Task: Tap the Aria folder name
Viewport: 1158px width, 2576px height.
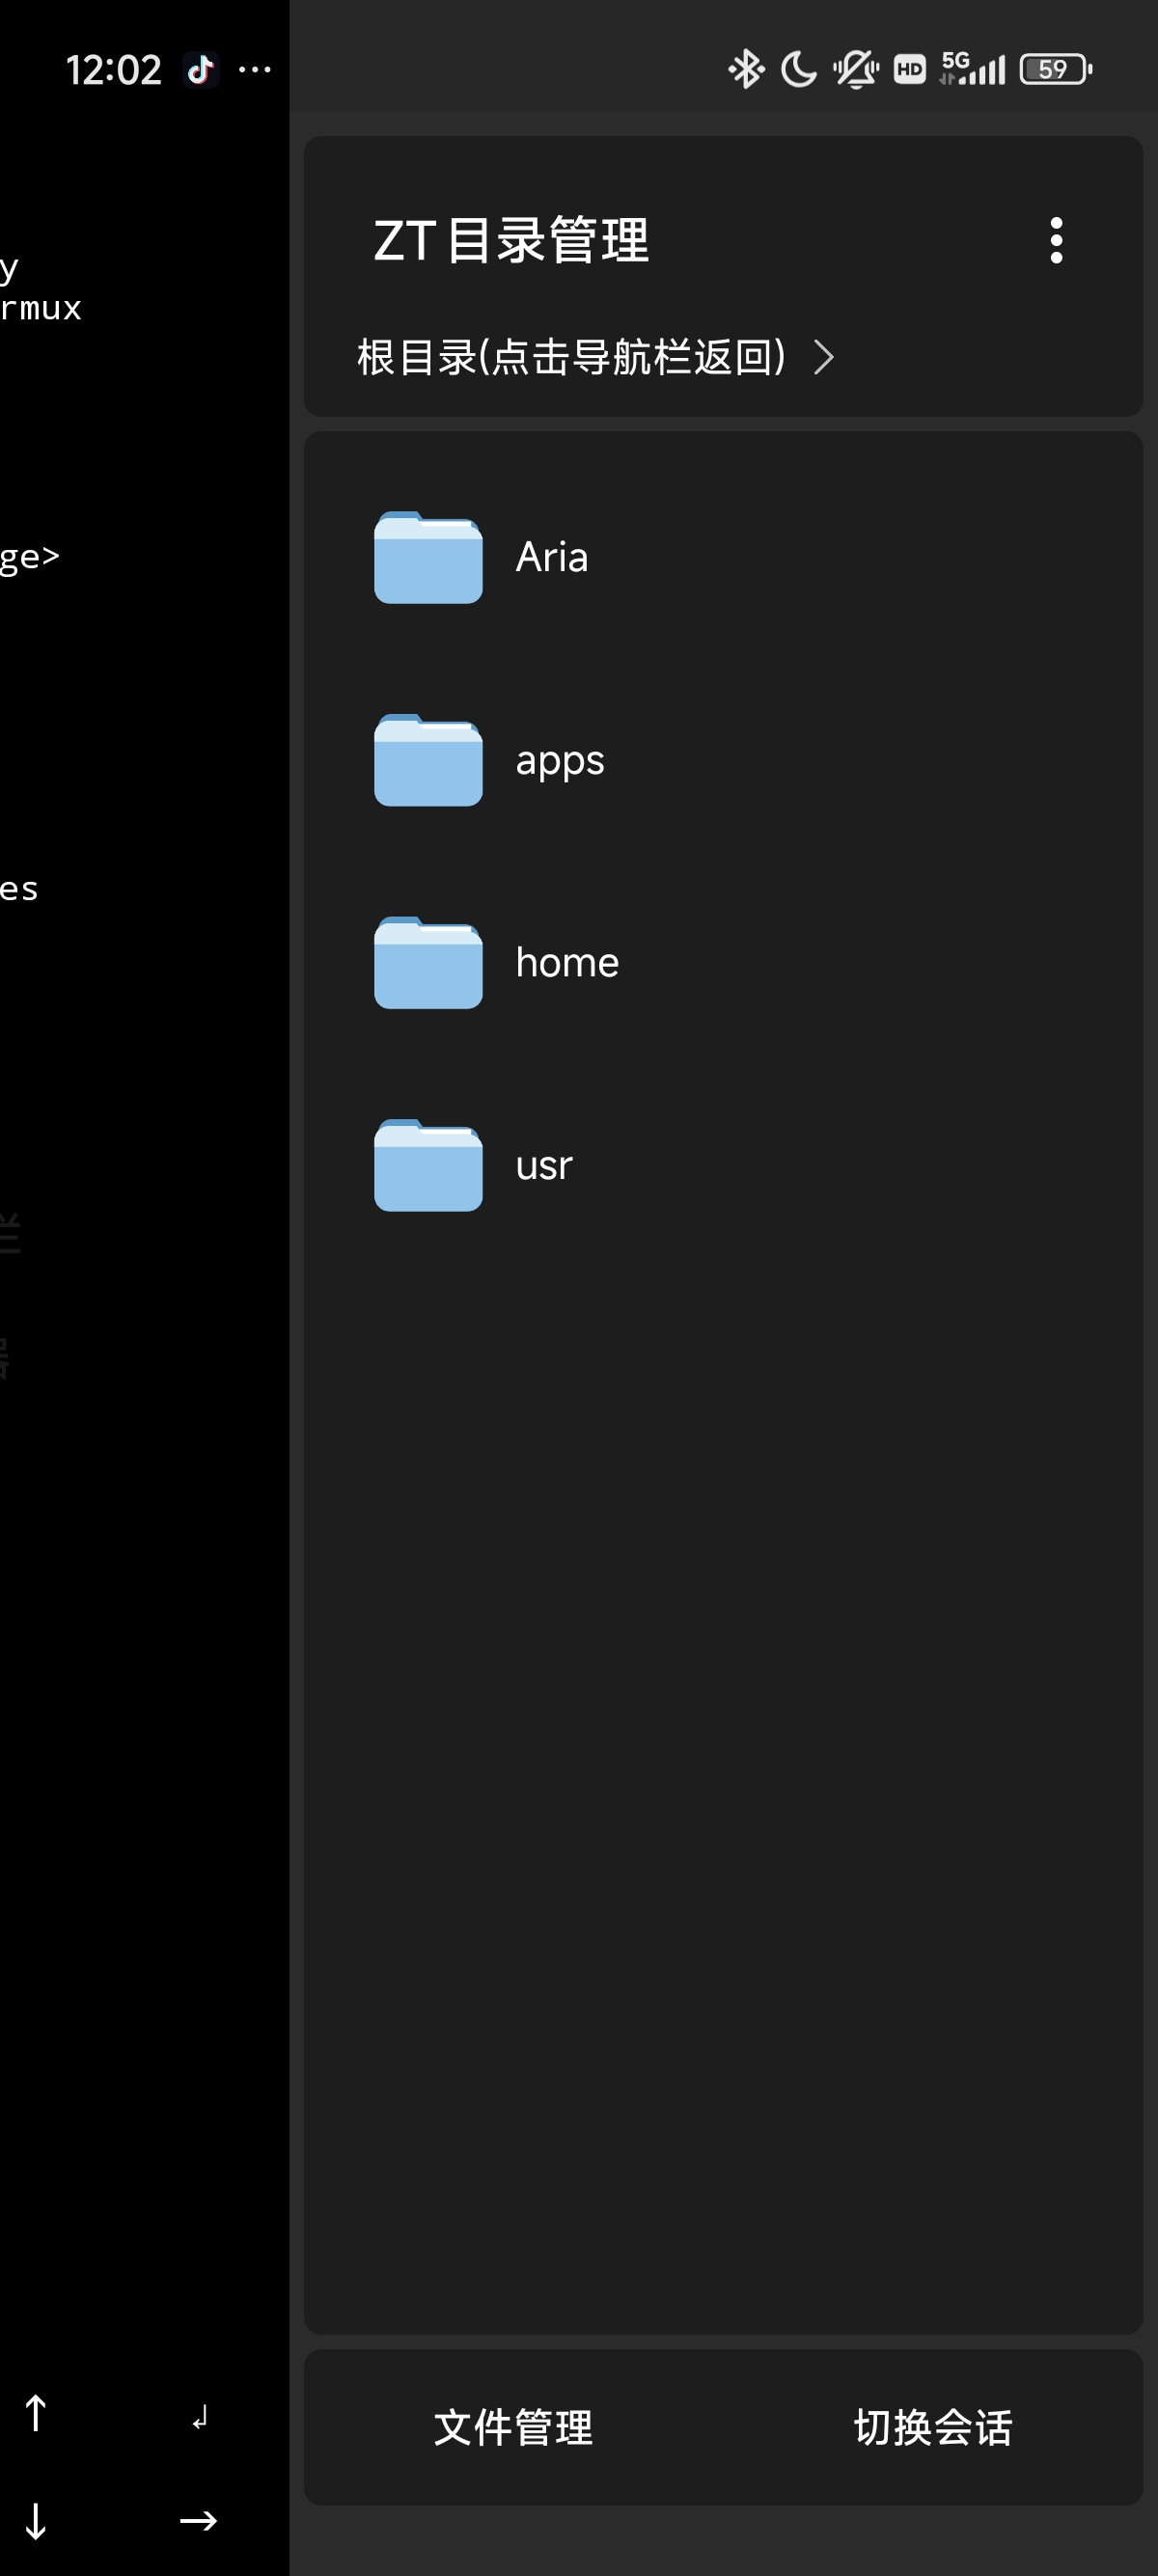Action: coord(552,558)
